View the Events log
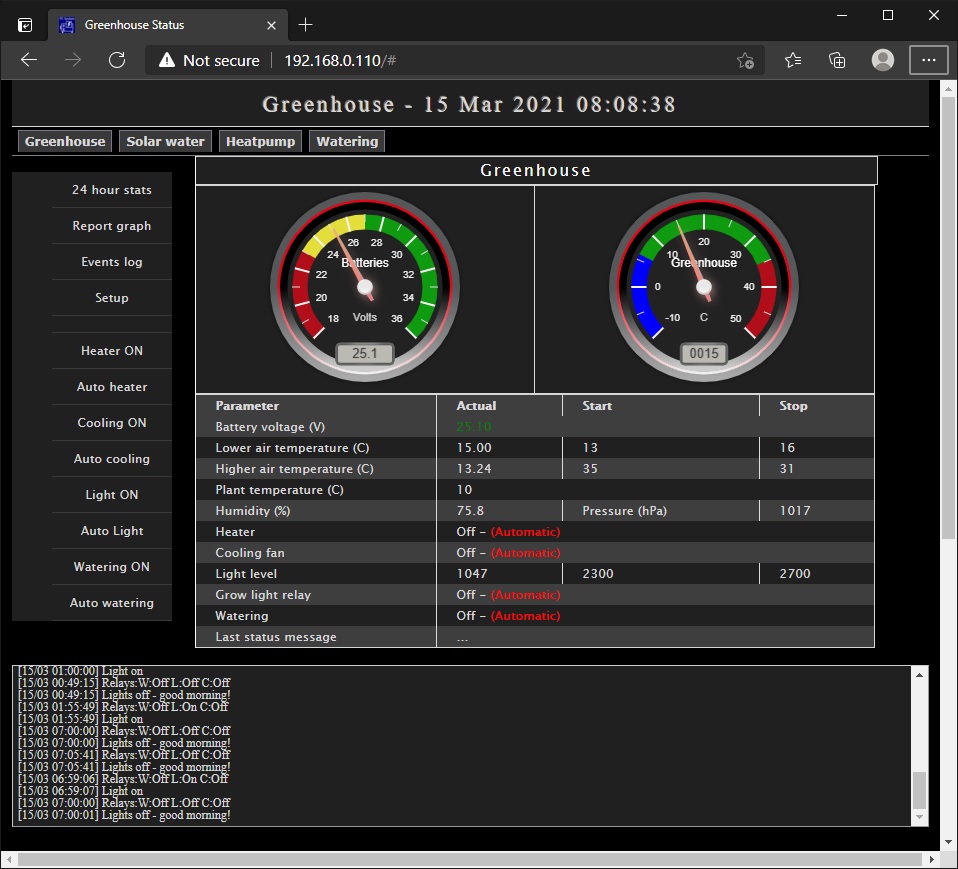The width and height of the screenshot is (958, 869). (112, 262)
